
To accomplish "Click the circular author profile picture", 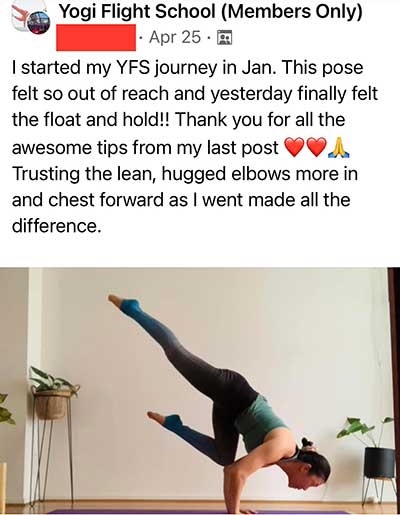I will [x=38, y=22].
